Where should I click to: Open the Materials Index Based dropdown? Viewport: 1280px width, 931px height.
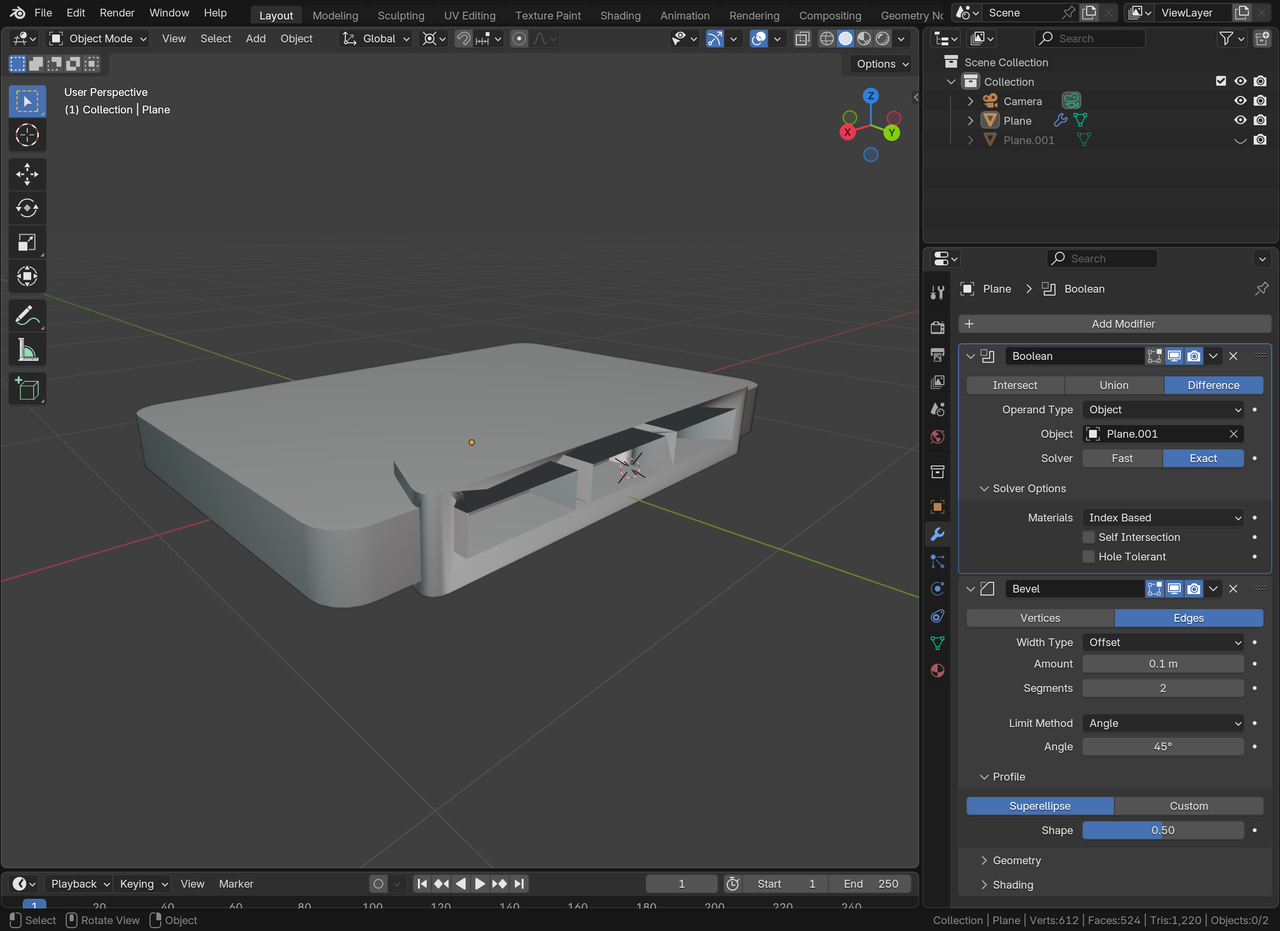(1163, 518)
